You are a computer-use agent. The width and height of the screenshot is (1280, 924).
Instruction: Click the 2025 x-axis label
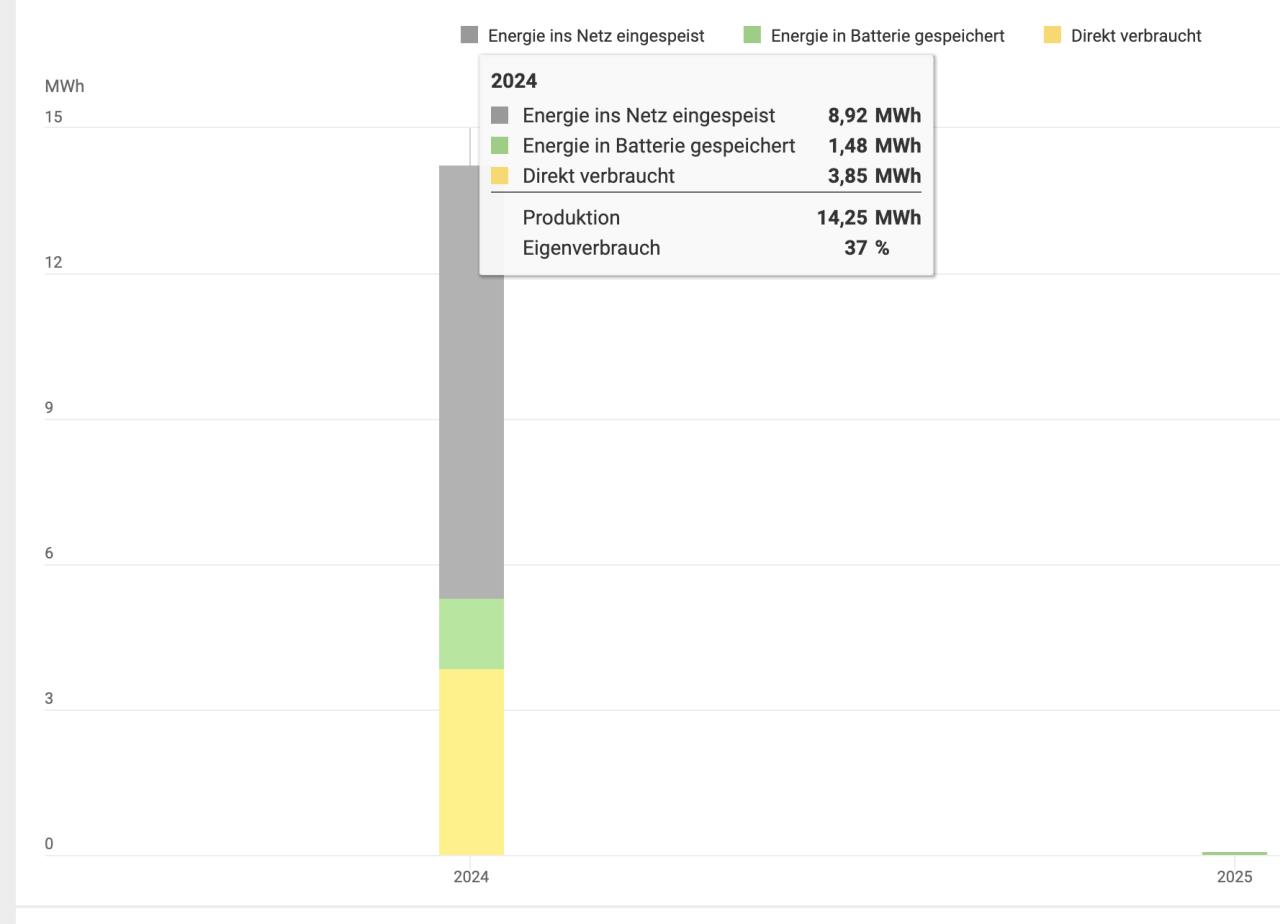(x=1234, y=877)
